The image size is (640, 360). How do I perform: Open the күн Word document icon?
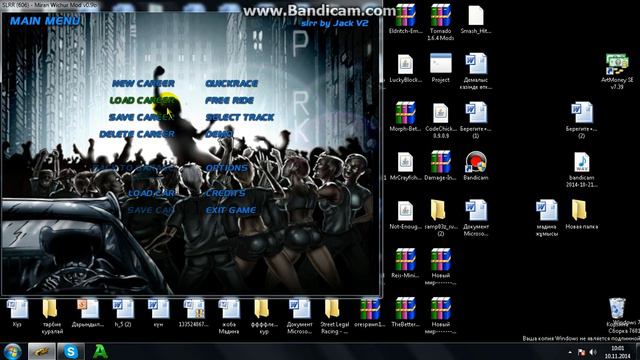click(x=158, y=309)
